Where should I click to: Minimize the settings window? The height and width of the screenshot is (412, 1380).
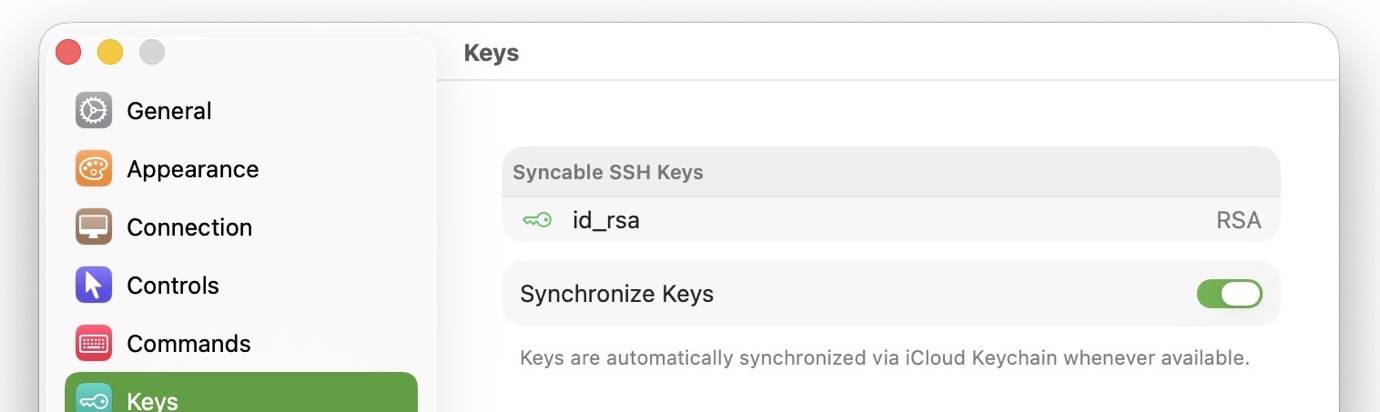110,52
